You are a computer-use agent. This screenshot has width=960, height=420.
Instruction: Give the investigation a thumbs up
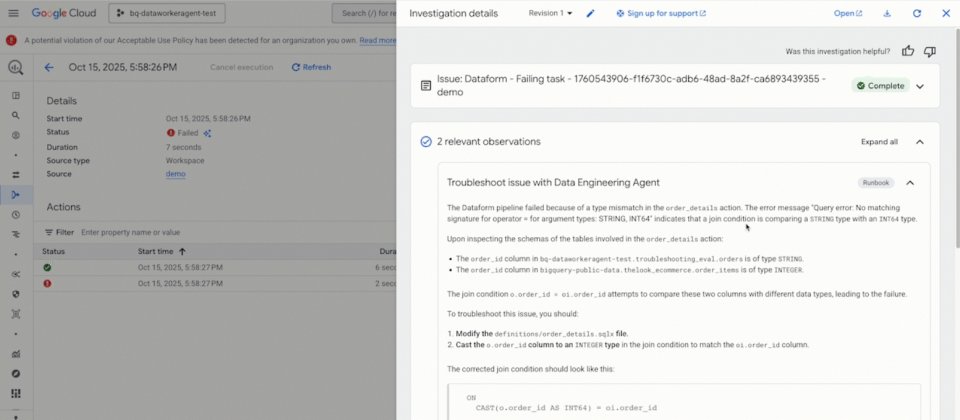908,51
